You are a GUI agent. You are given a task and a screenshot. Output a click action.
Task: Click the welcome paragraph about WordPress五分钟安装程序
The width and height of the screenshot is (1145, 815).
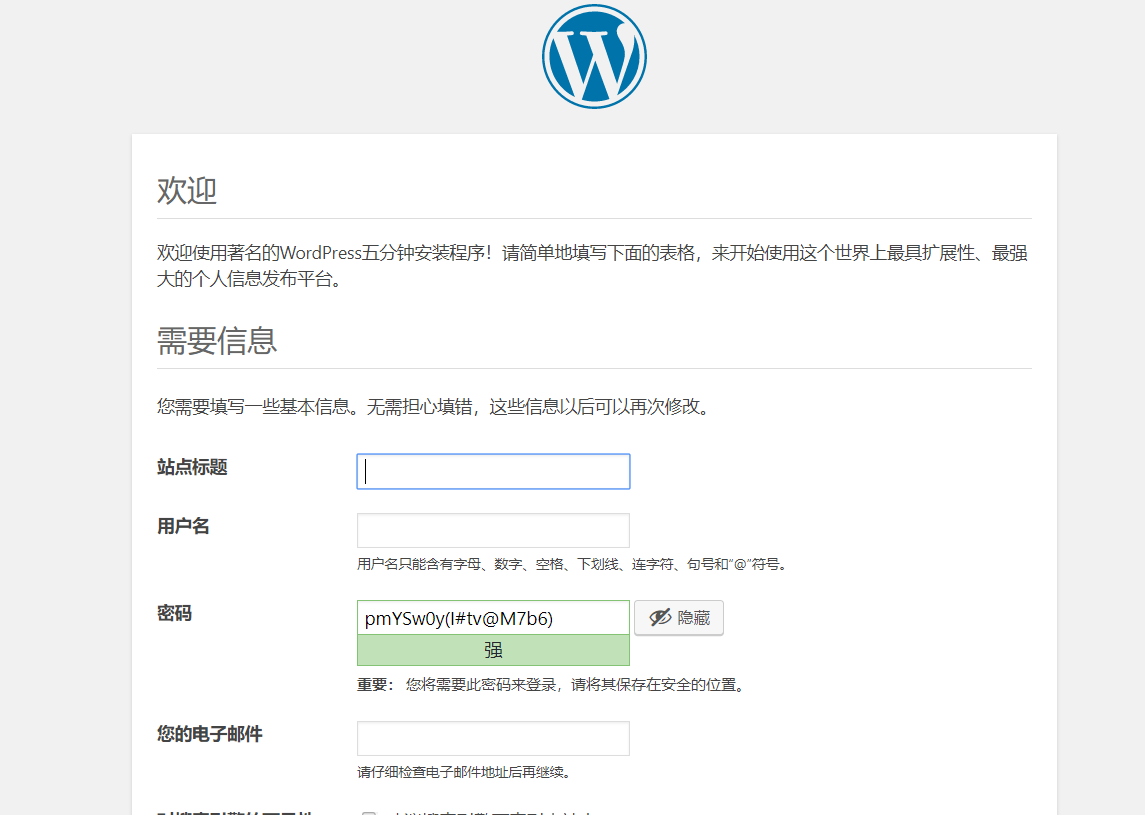point(592,266)
